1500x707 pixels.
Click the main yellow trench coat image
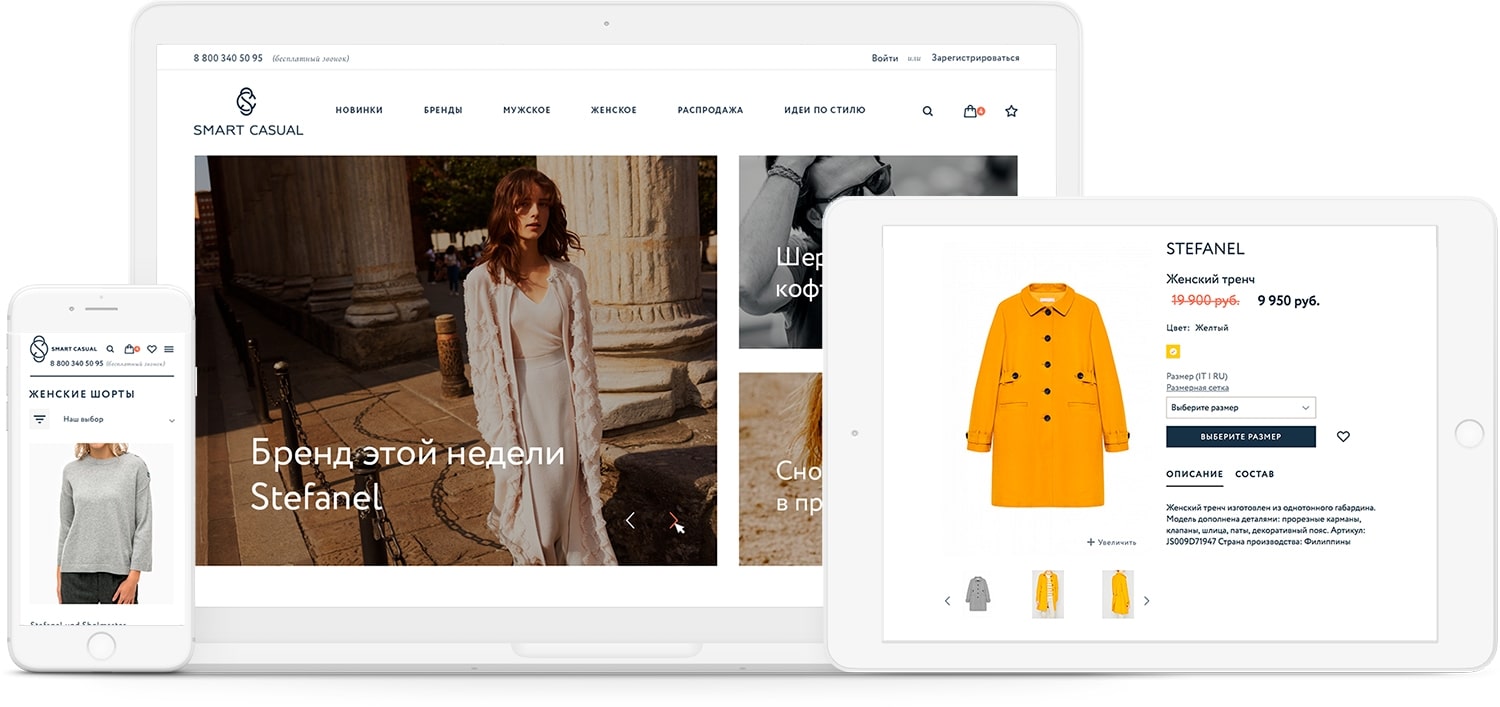1047,394
